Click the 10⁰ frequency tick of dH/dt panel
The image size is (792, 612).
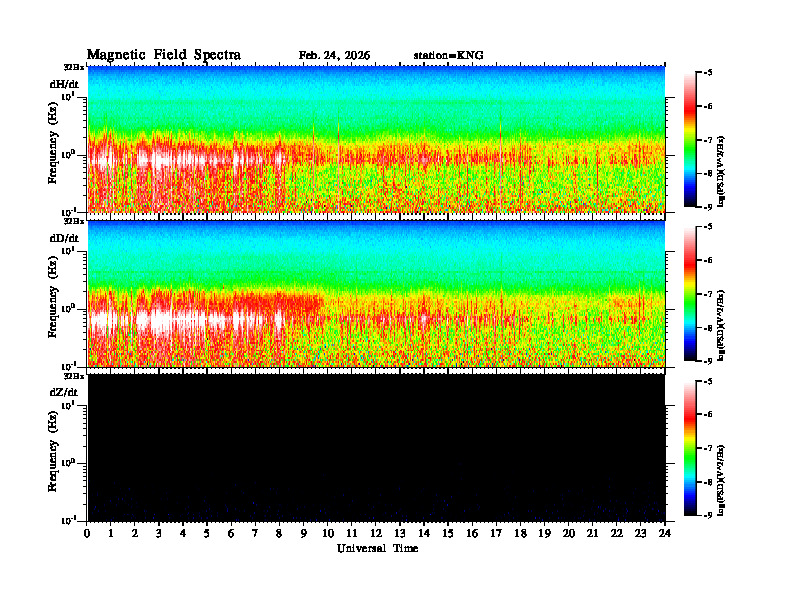tap(68, 154)
